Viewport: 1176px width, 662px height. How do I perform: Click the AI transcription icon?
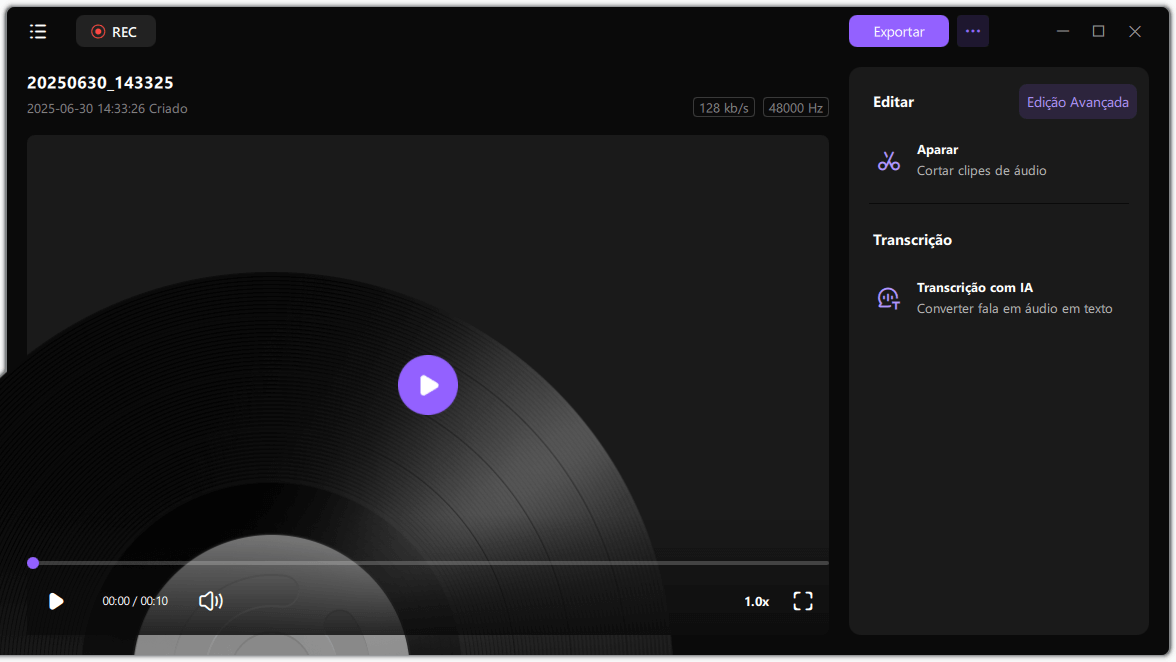[889, 298]
